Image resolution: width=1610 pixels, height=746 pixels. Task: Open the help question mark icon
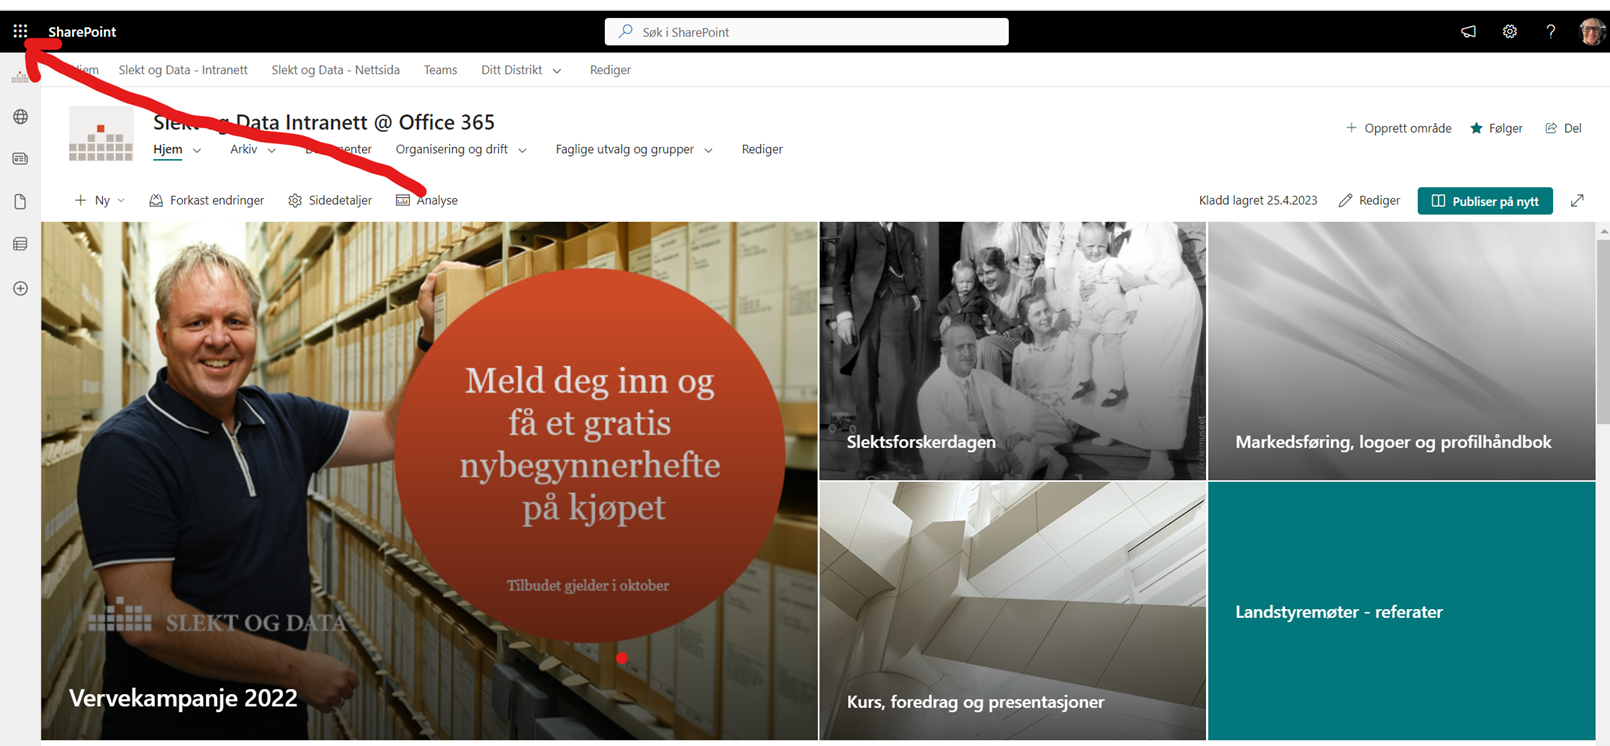(x=1550, y=31)
